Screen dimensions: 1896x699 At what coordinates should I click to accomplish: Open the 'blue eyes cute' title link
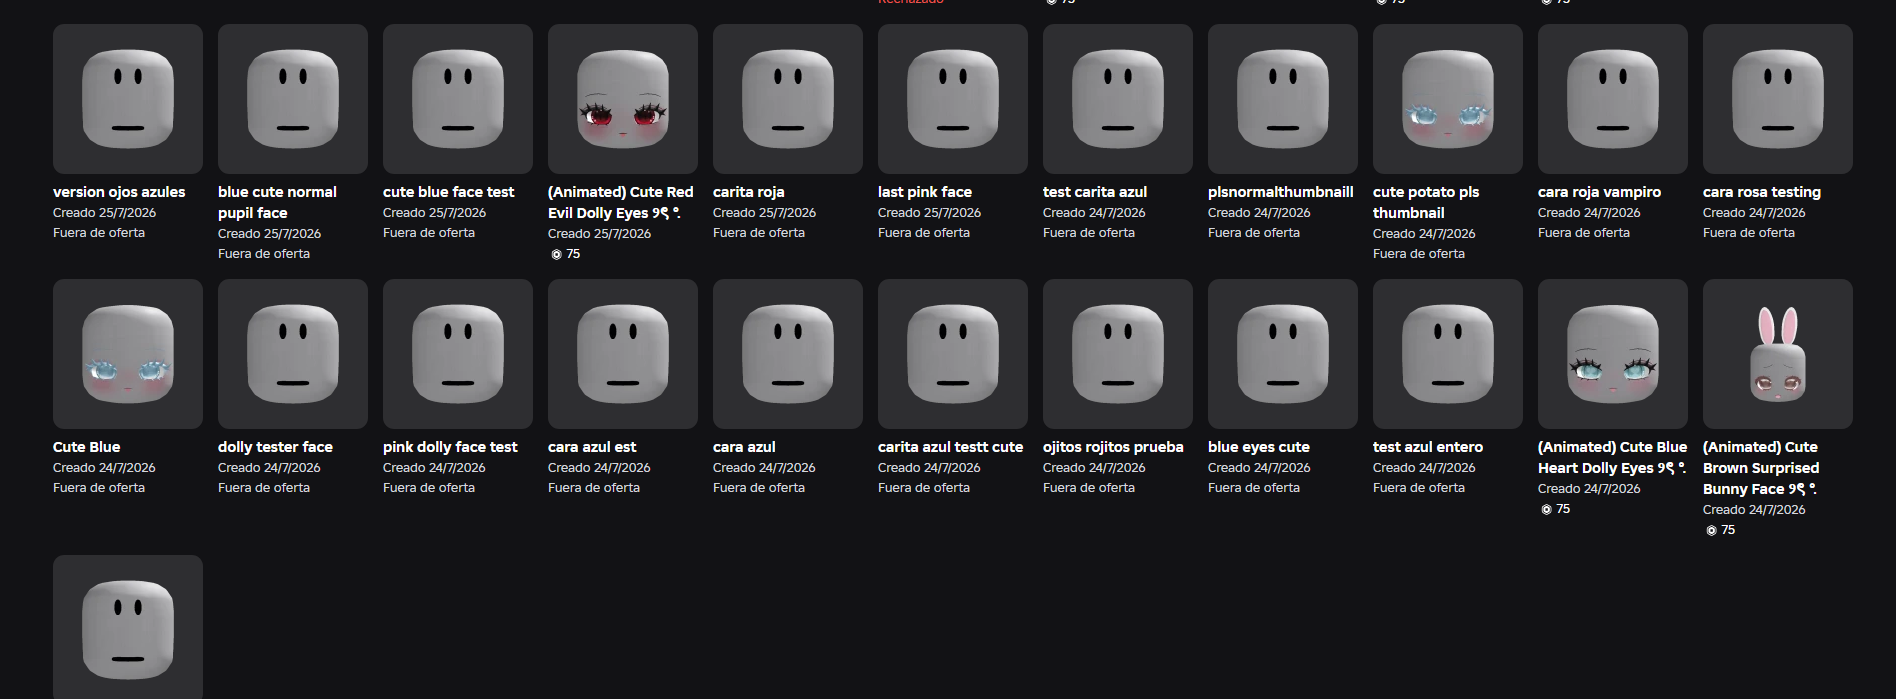(1259, 447)
